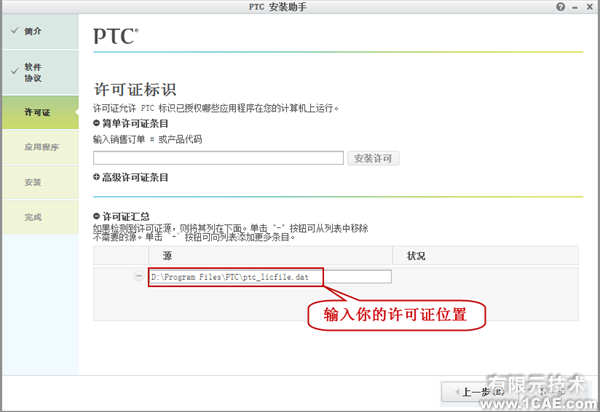Expand the 高级许可证条目 section
The height and width of the screenshot is (412, 600).
click(96, 177)
